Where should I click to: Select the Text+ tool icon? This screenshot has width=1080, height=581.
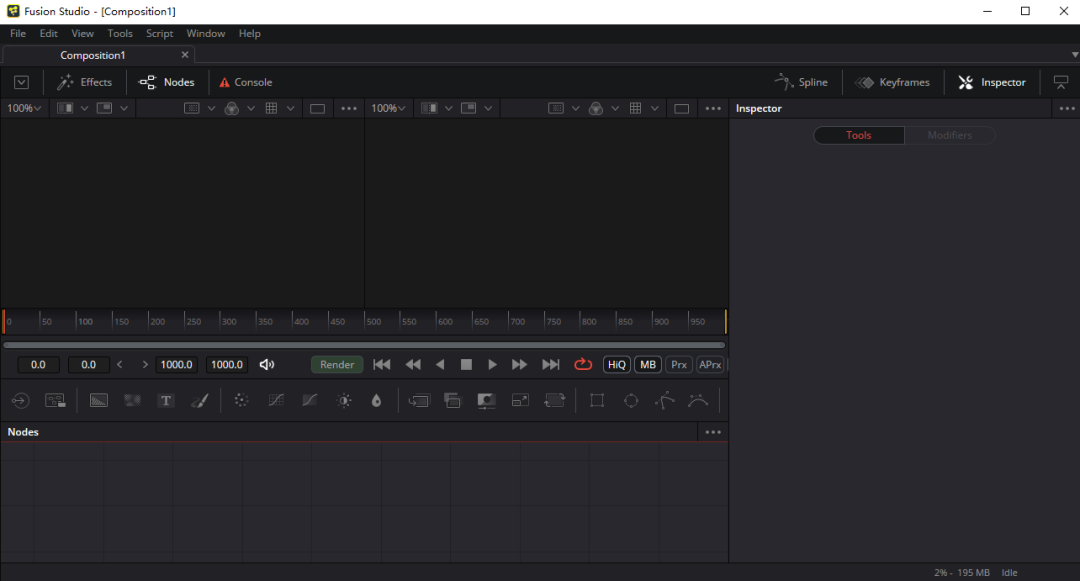pyautogui.click(x=166, y=401)
